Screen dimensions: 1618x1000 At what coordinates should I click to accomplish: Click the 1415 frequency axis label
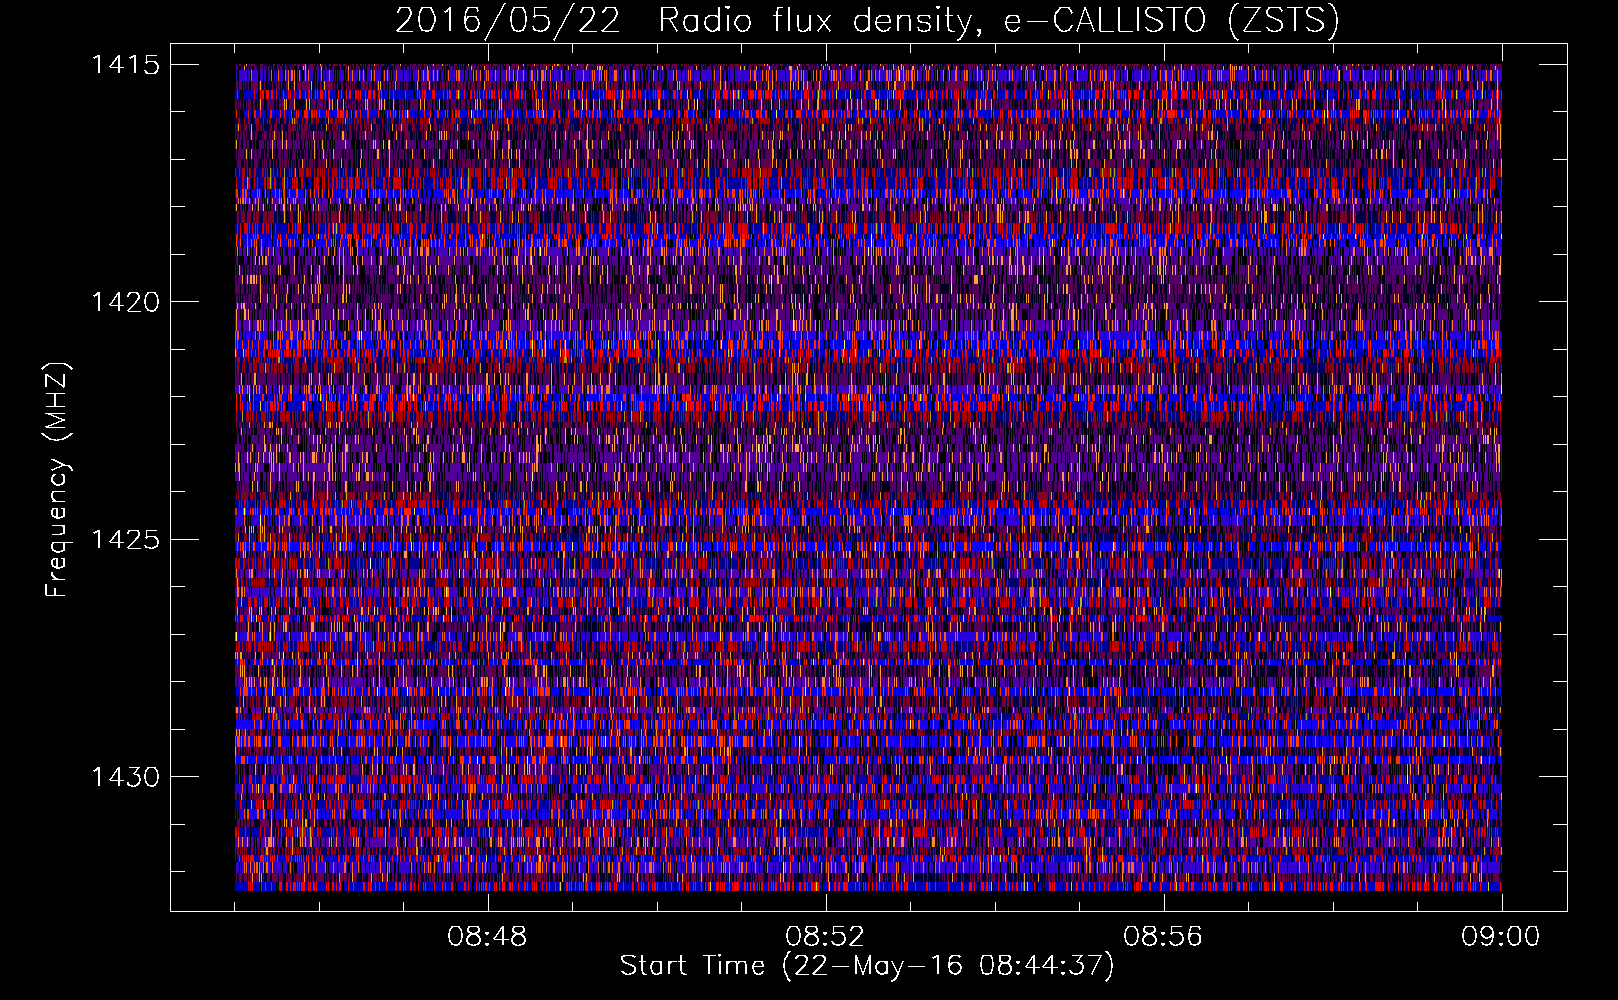125,65
